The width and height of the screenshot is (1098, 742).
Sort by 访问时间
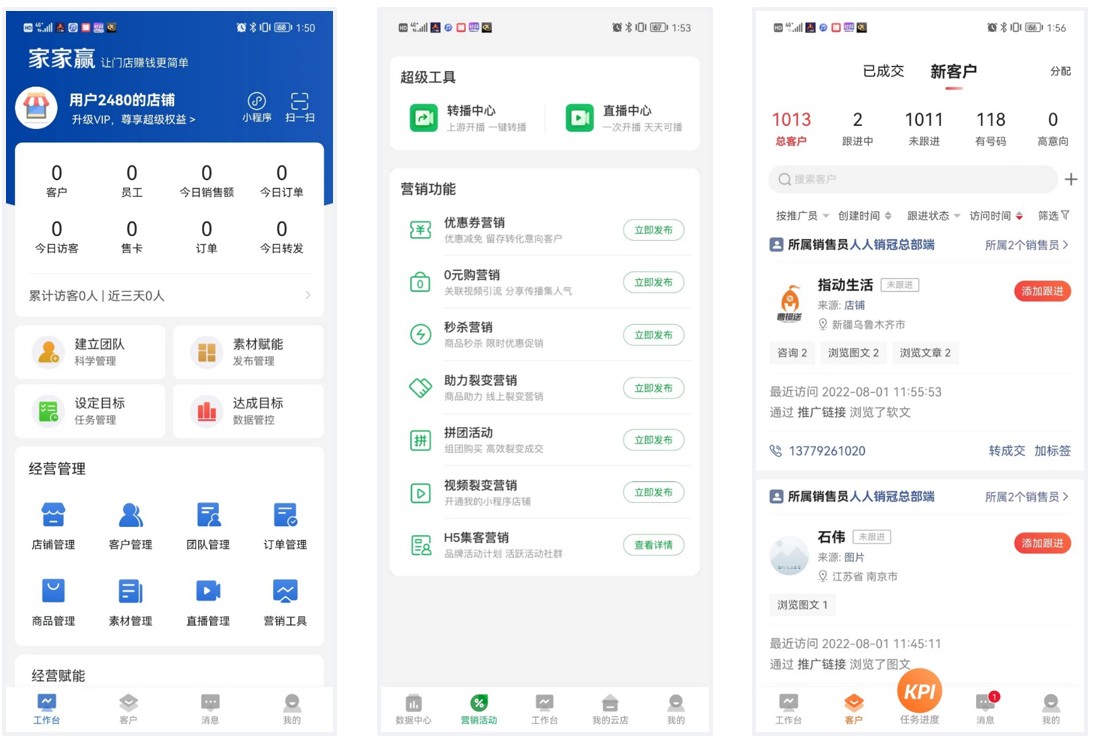[x=996, y=216]
